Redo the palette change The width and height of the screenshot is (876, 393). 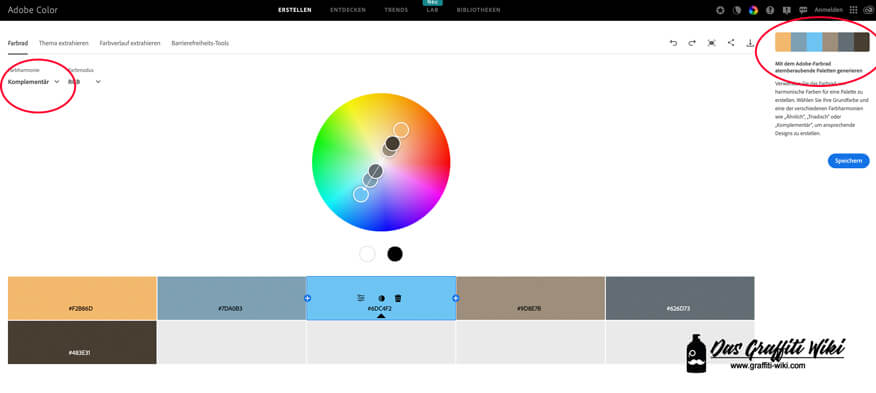[692, 43]
